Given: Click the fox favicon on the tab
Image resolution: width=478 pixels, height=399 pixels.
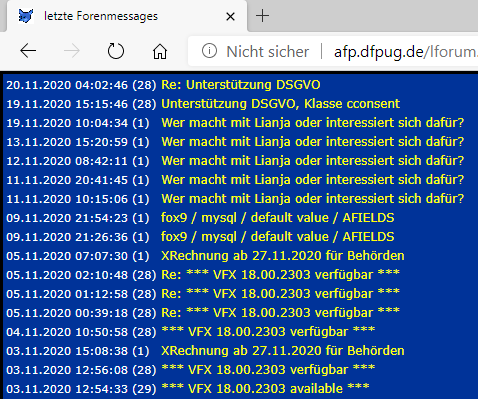Looking at the screenshot, I should click(26, 16).
